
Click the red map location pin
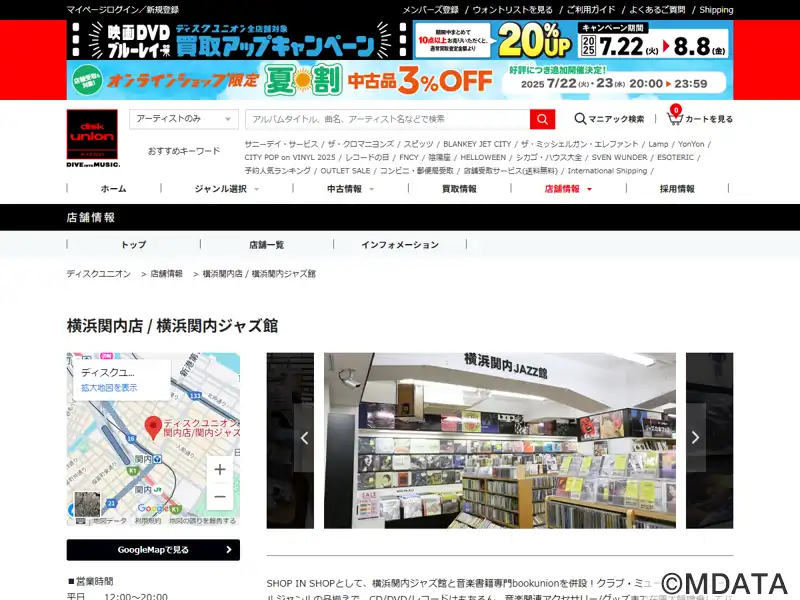(x=153, y=428)
